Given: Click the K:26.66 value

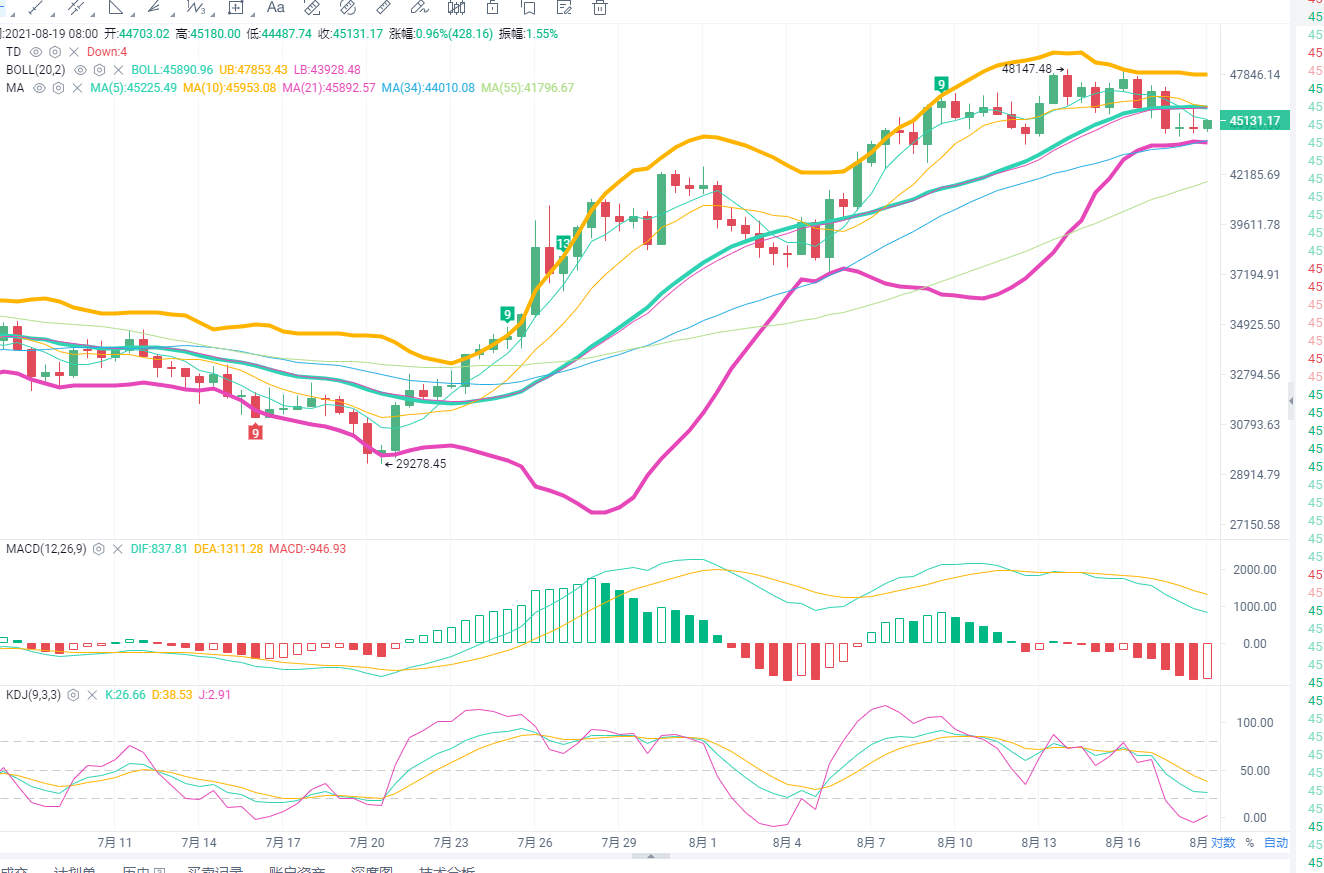Looking at the screenshot, I should coord(126,694).
